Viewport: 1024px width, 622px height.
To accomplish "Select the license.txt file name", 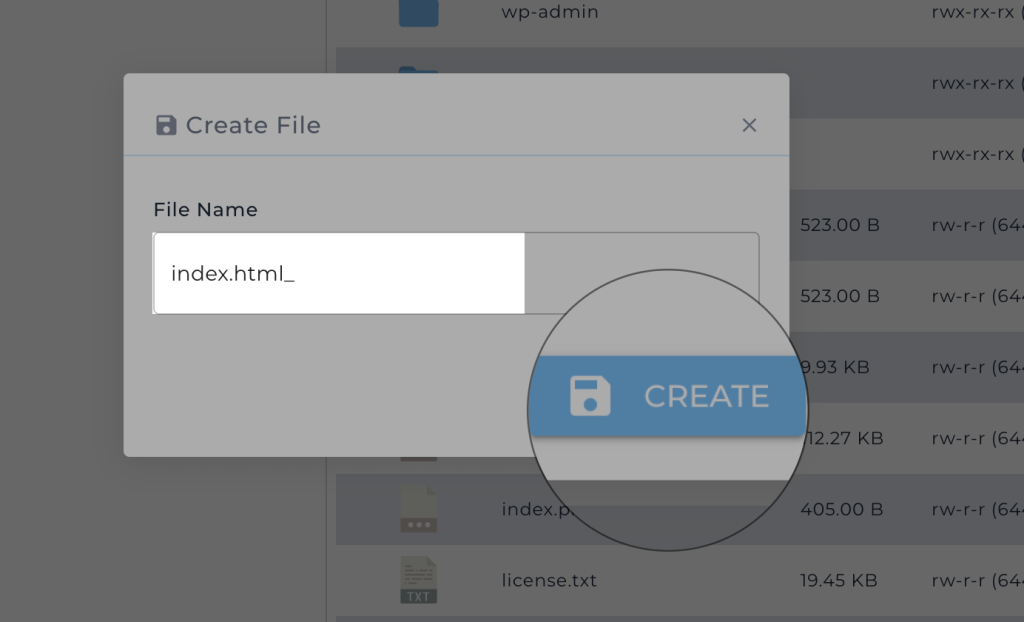I will click(549, 580).
